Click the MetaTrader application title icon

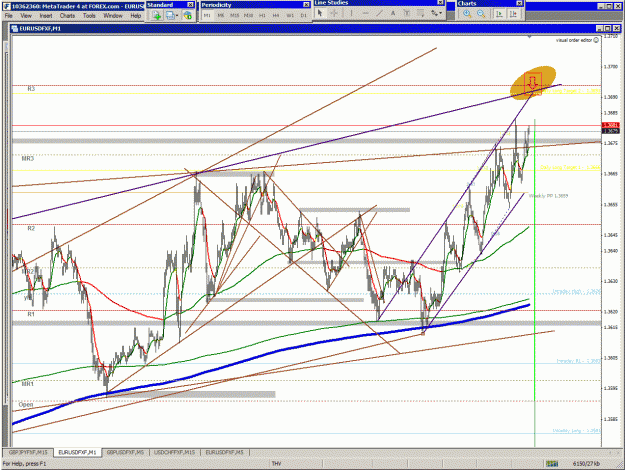pyautogui.click(x=7, y=6)
